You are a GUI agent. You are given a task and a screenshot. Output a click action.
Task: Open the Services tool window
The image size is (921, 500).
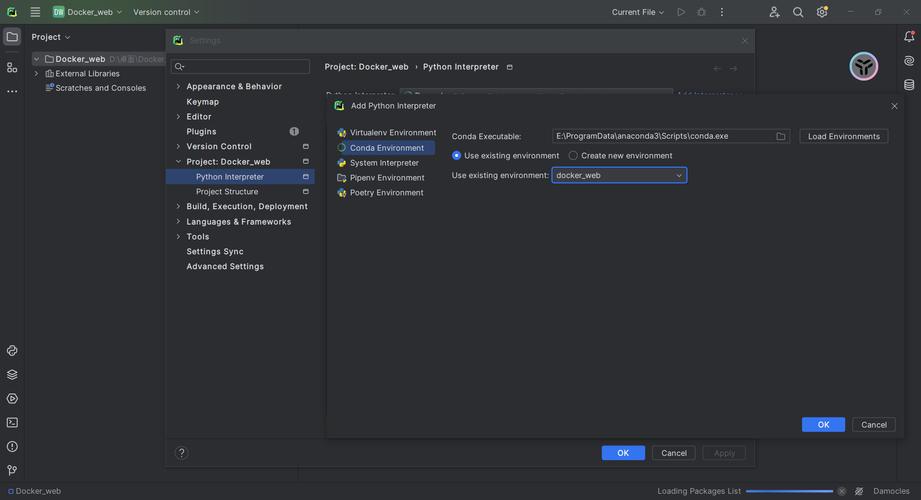[x=12, y=399]
